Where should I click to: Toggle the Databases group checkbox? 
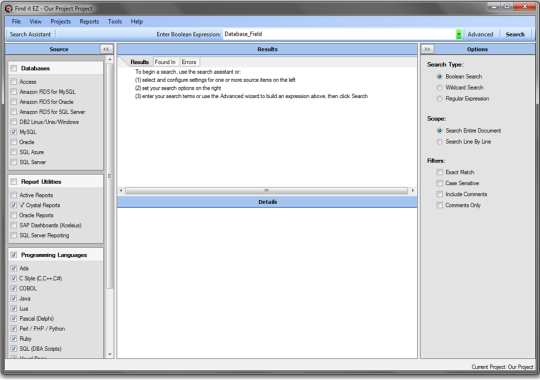coord(13,68)
